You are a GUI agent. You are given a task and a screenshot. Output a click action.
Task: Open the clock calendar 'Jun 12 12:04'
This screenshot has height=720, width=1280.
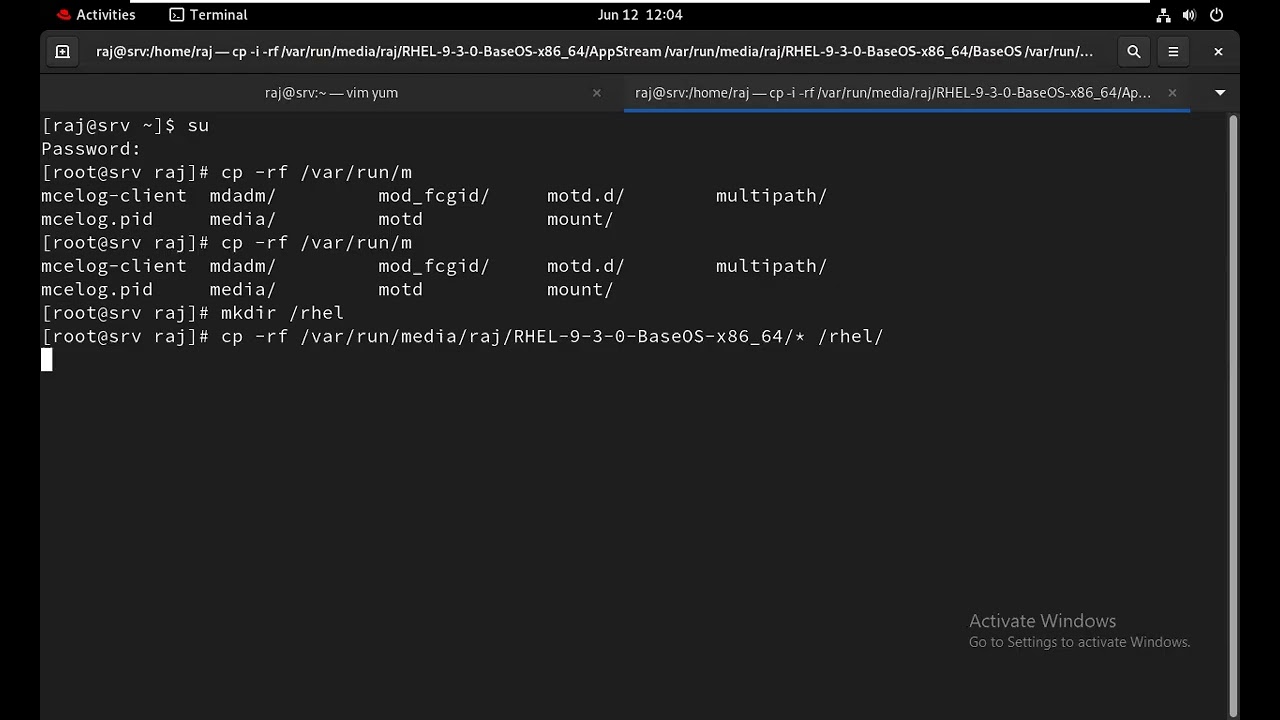[x=640, y=15]
